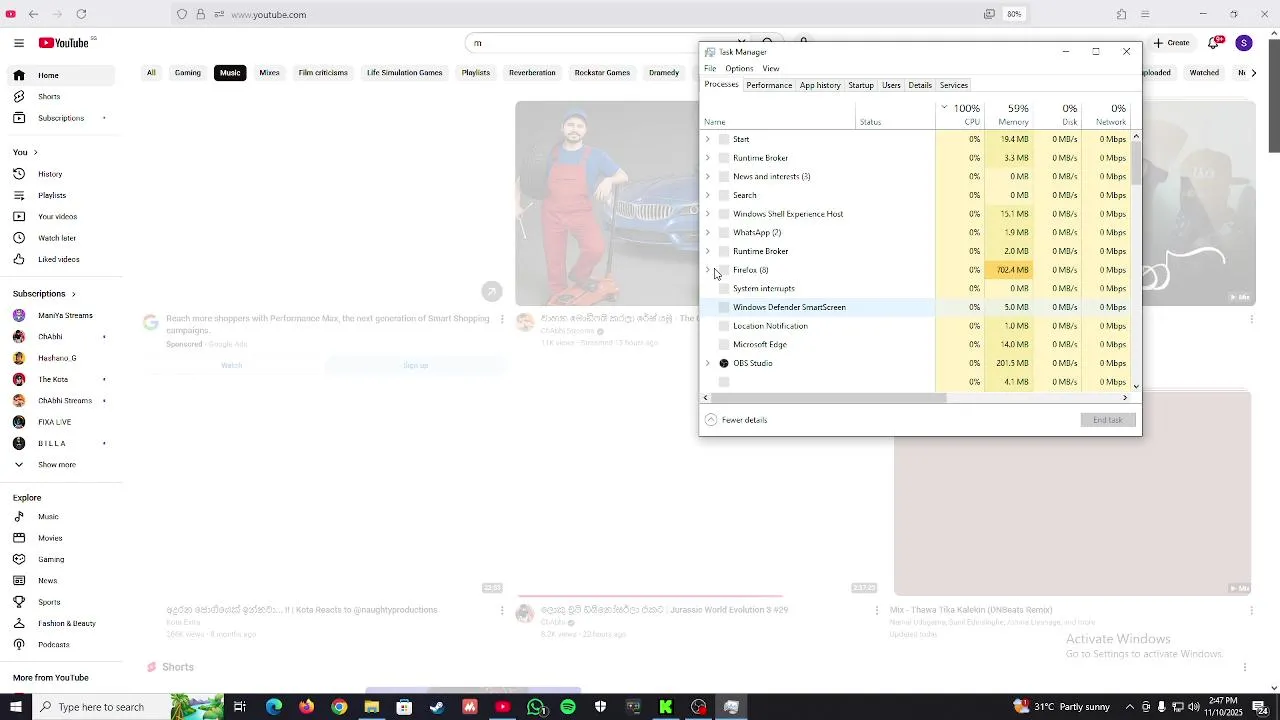Open Podcasts under Explore

click(x=60, y=645)
